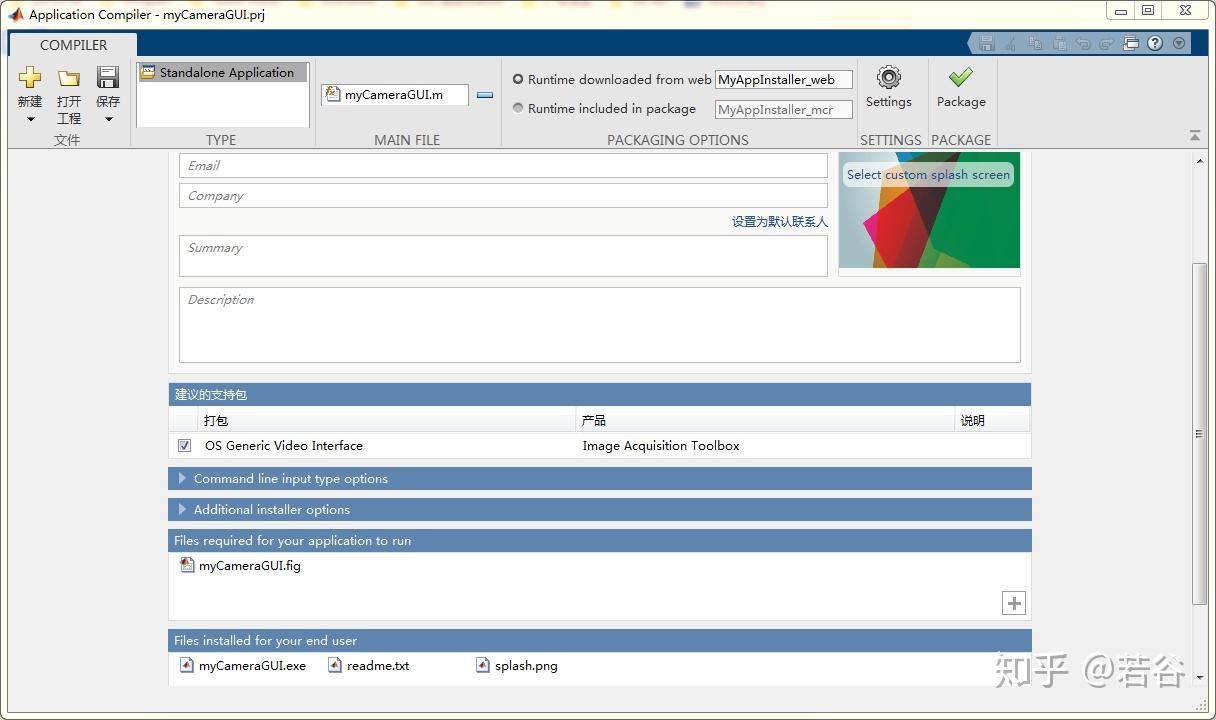Click the Save (保存) floppy disk icon
Image resolution: width=1216 pixels, height=720 pixels.
pyautogui.click(x=107, y=78)
